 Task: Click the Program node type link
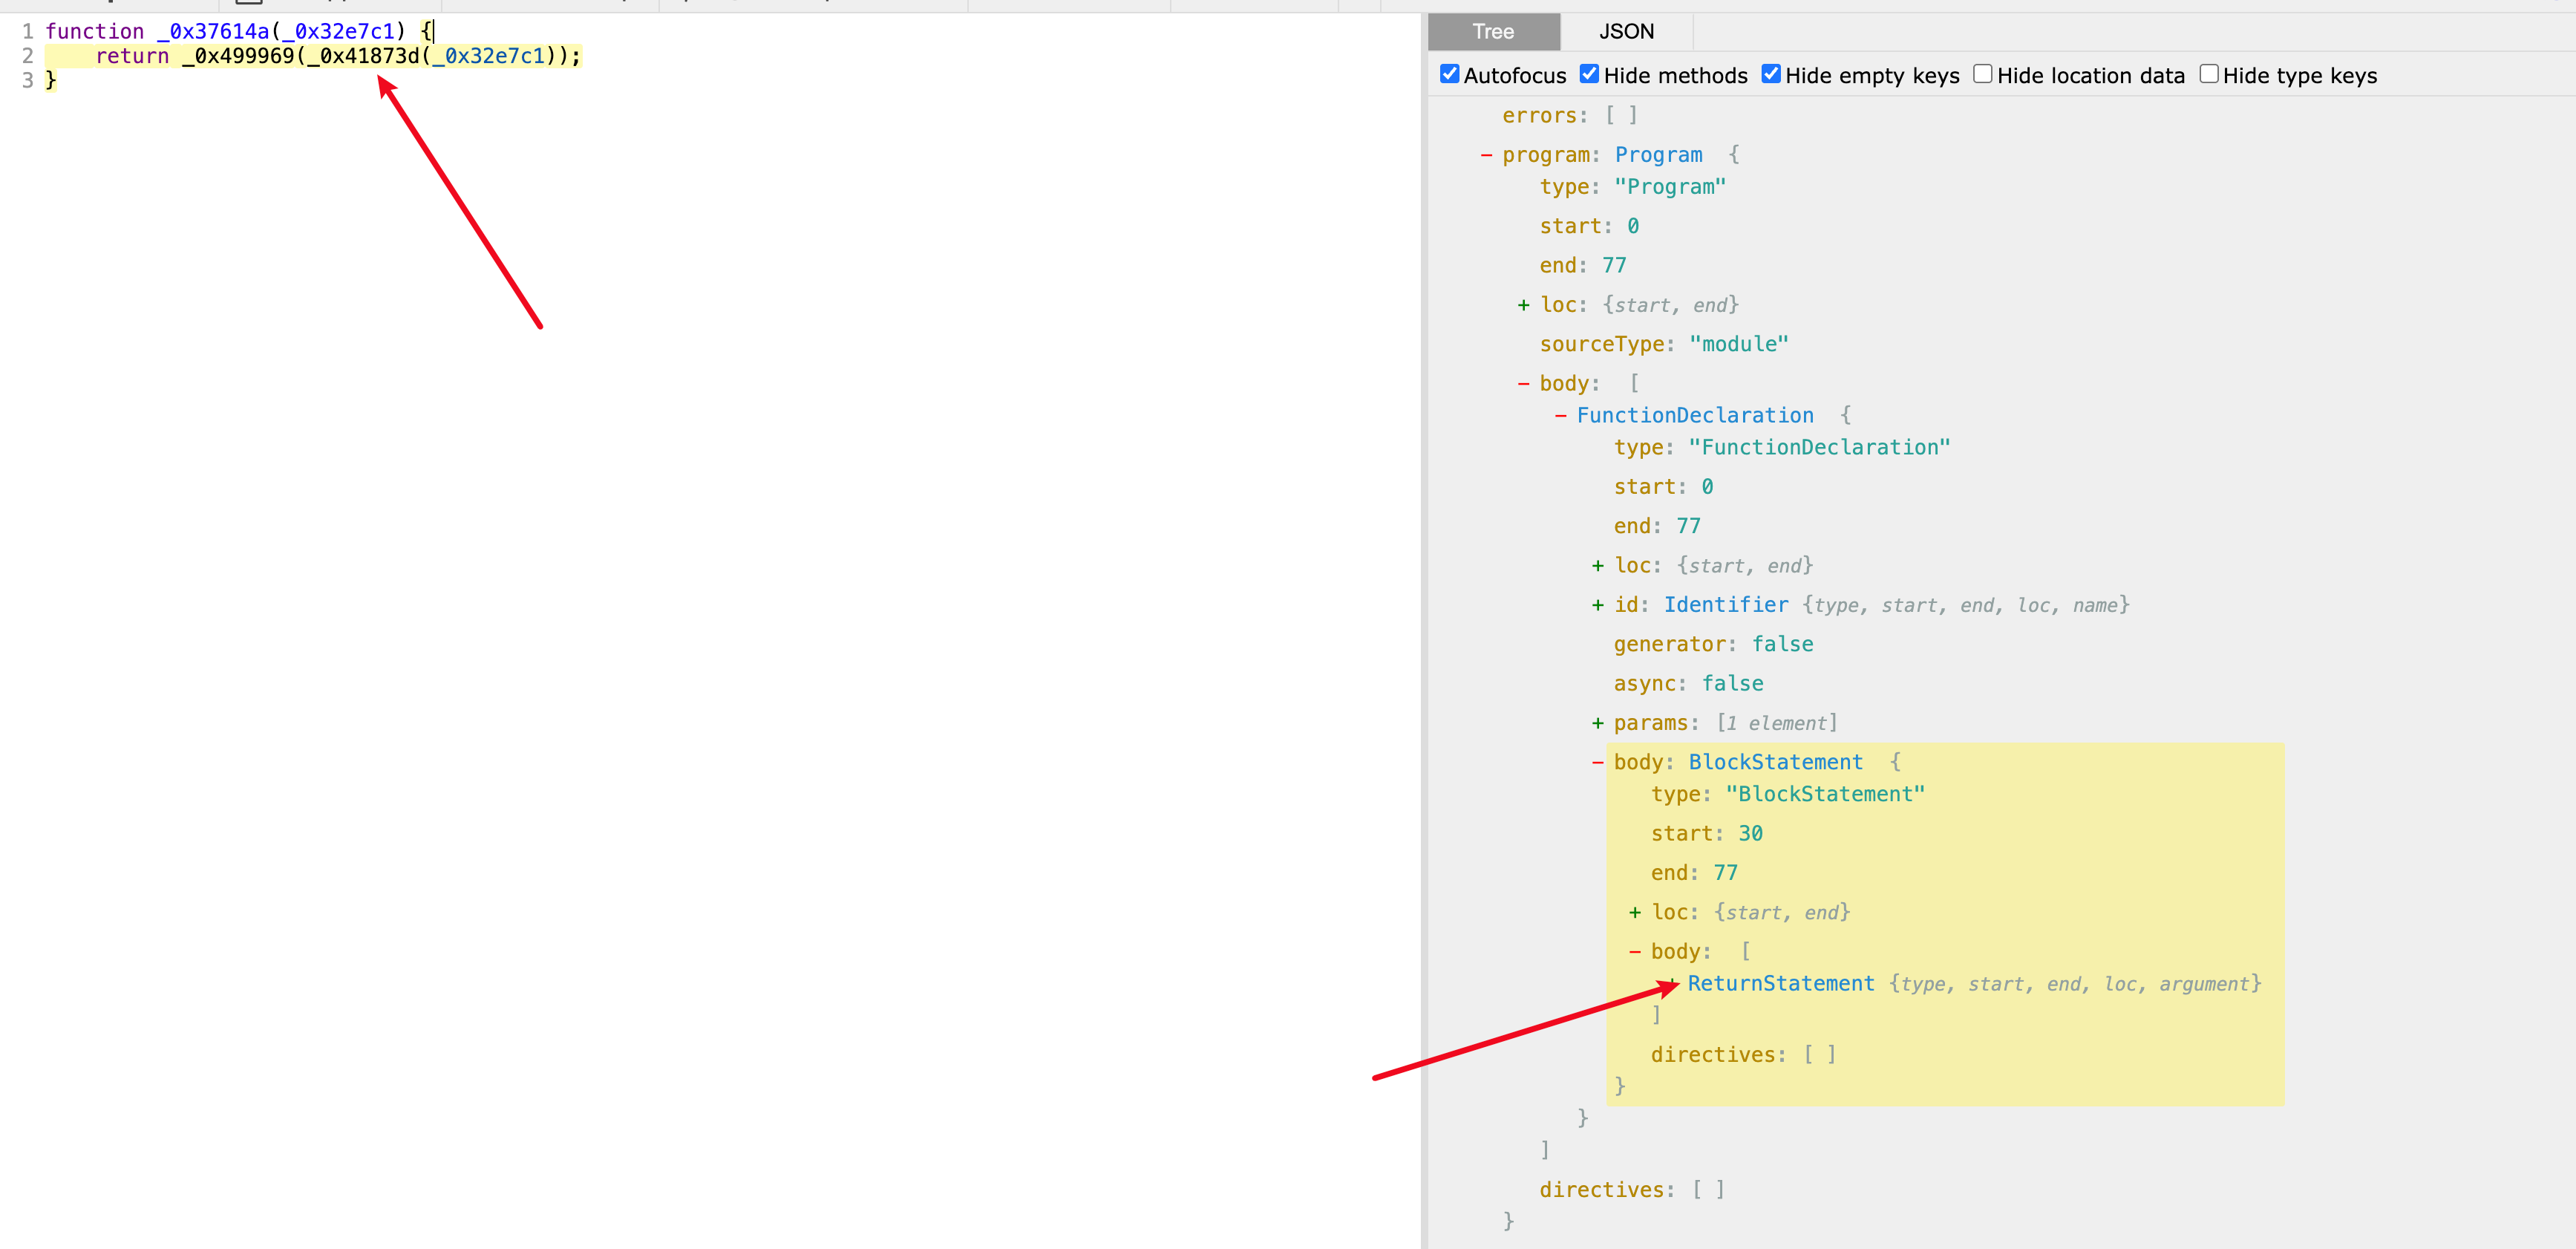(1658, 155)
